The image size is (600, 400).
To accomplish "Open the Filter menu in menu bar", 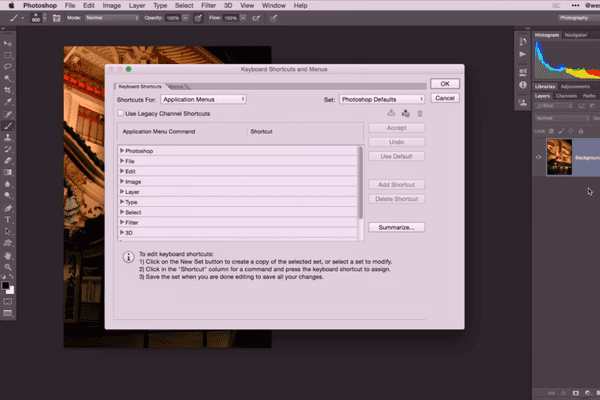I will coord(209,5).
